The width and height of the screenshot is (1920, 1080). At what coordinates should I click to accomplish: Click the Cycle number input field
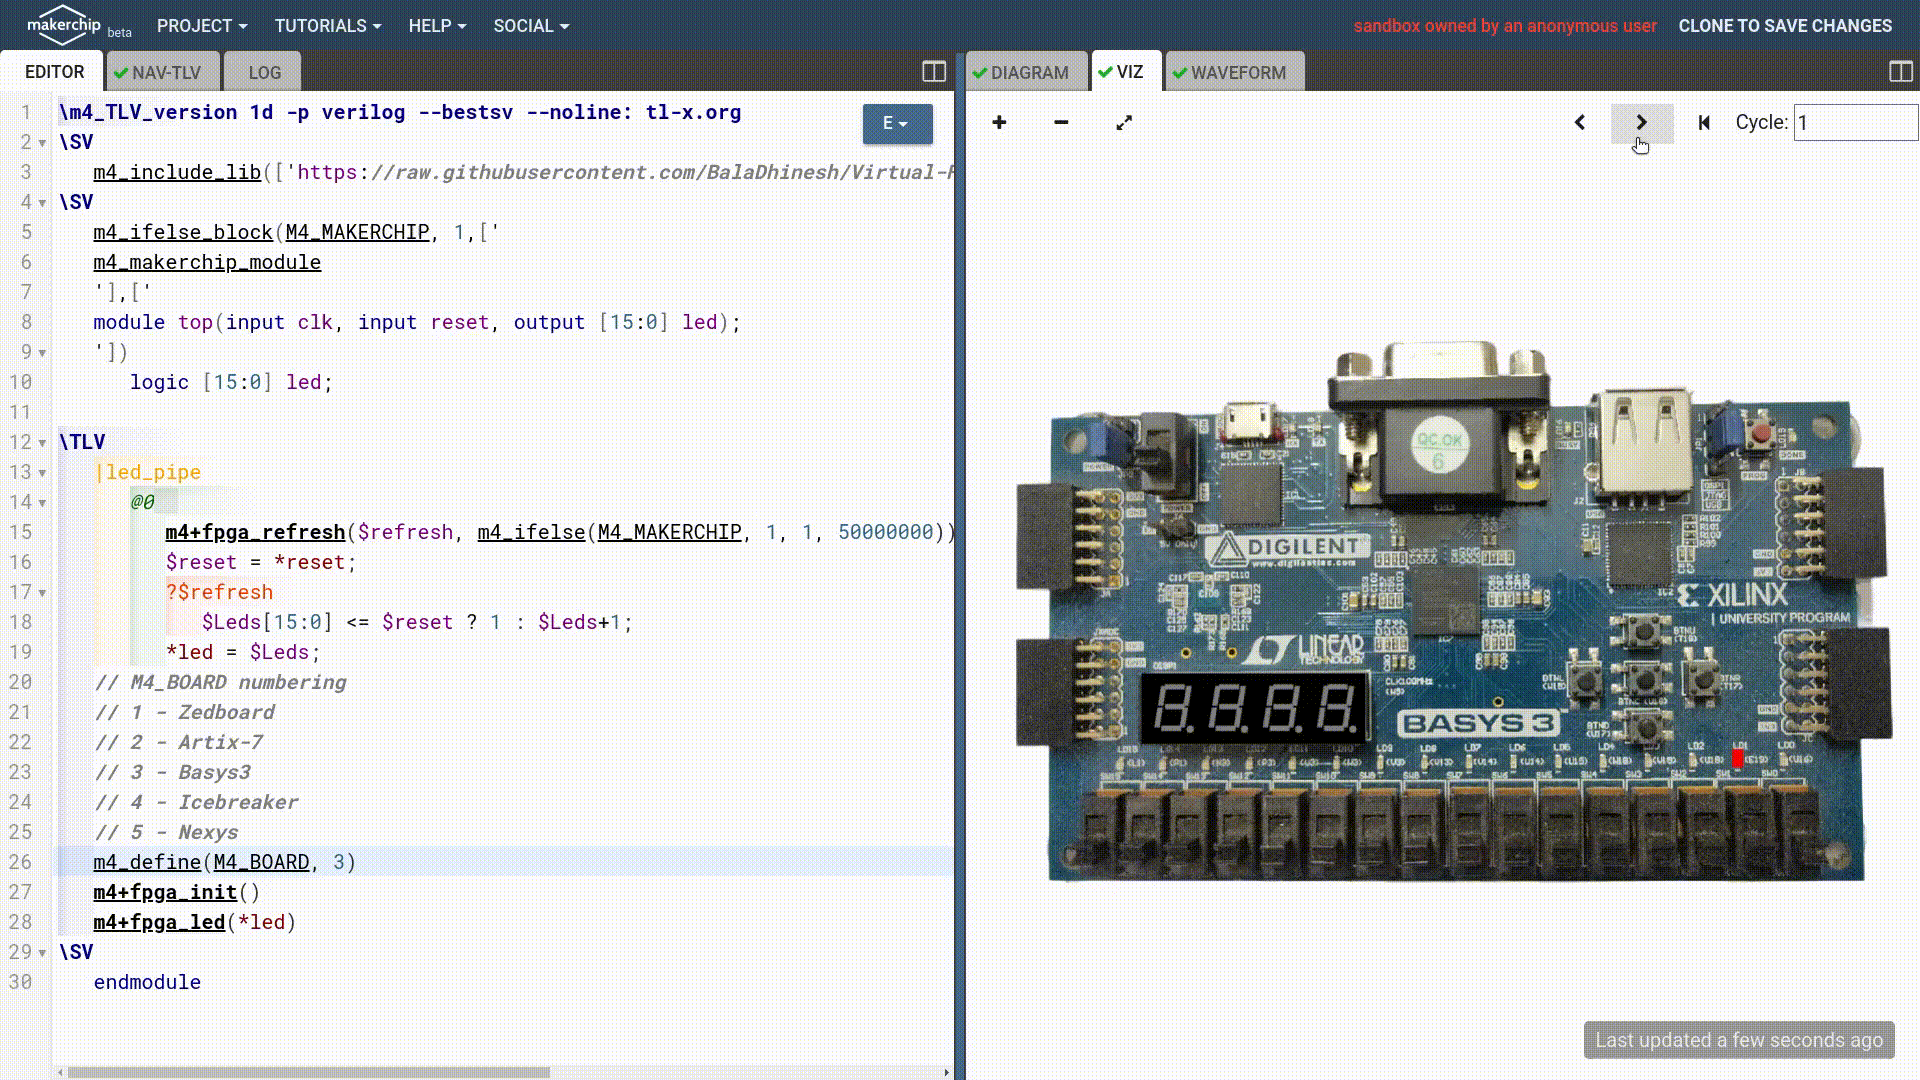(1854, 122)
